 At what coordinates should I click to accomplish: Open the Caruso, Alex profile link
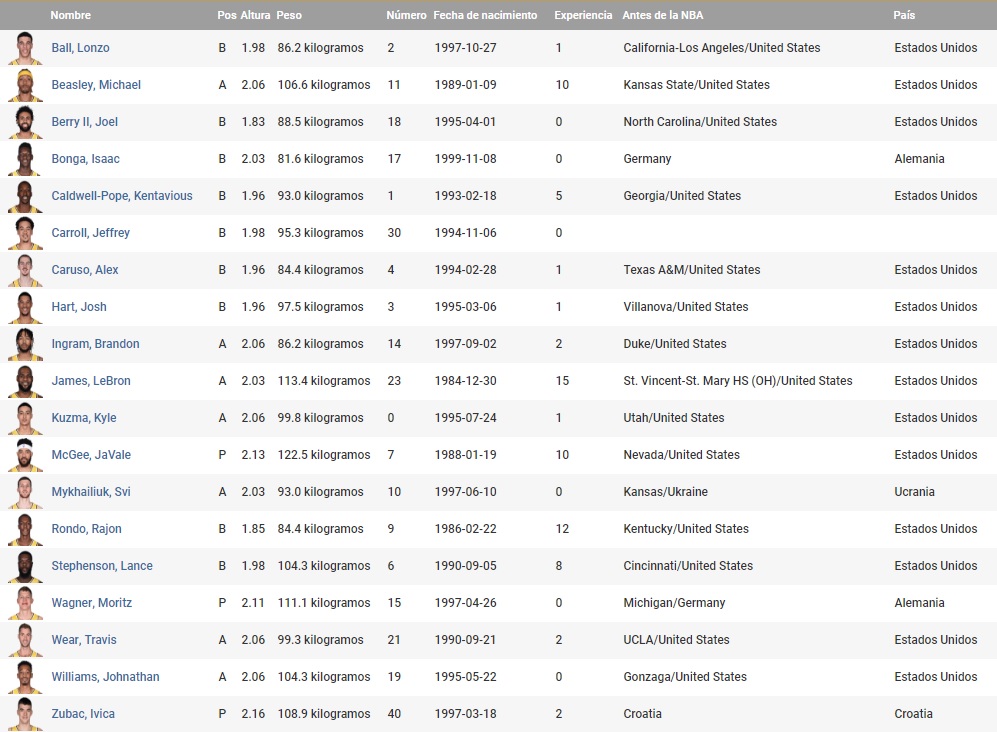(85, 270)
